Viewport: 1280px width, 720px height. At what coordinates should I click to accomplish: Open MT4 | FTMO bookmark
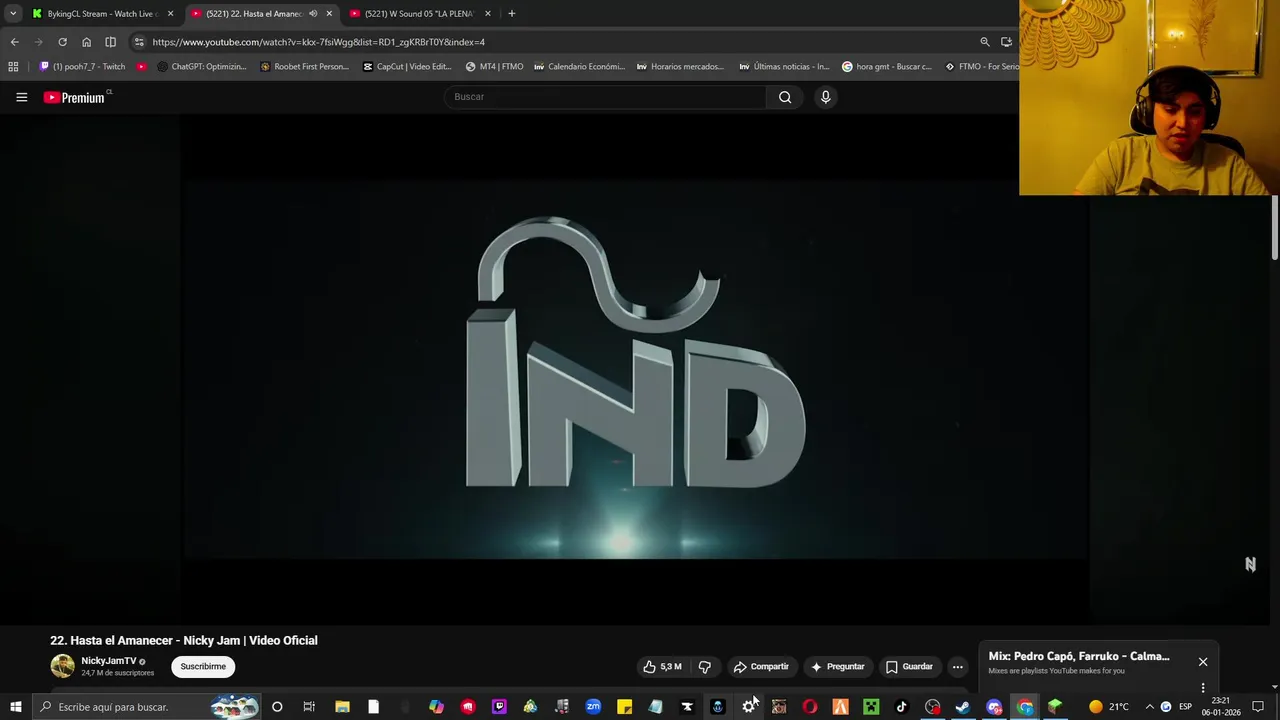point(495,67)
